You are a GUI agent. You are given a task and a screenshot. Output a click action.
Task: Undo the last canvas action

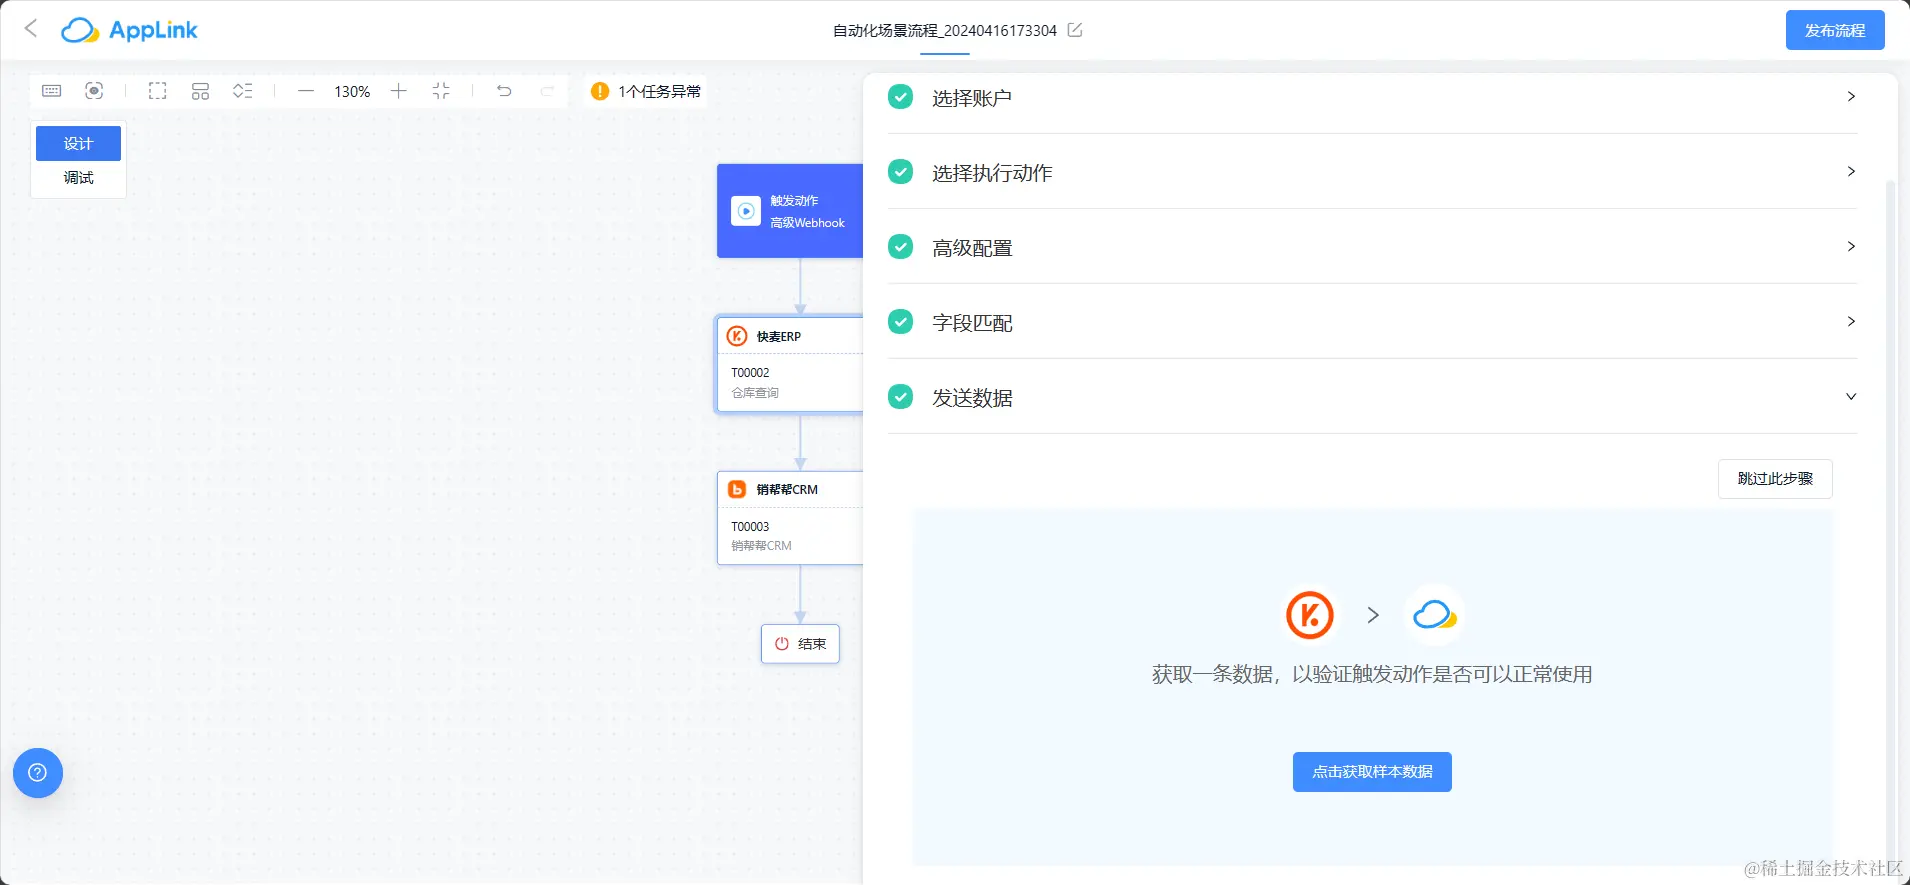(504, 91)
